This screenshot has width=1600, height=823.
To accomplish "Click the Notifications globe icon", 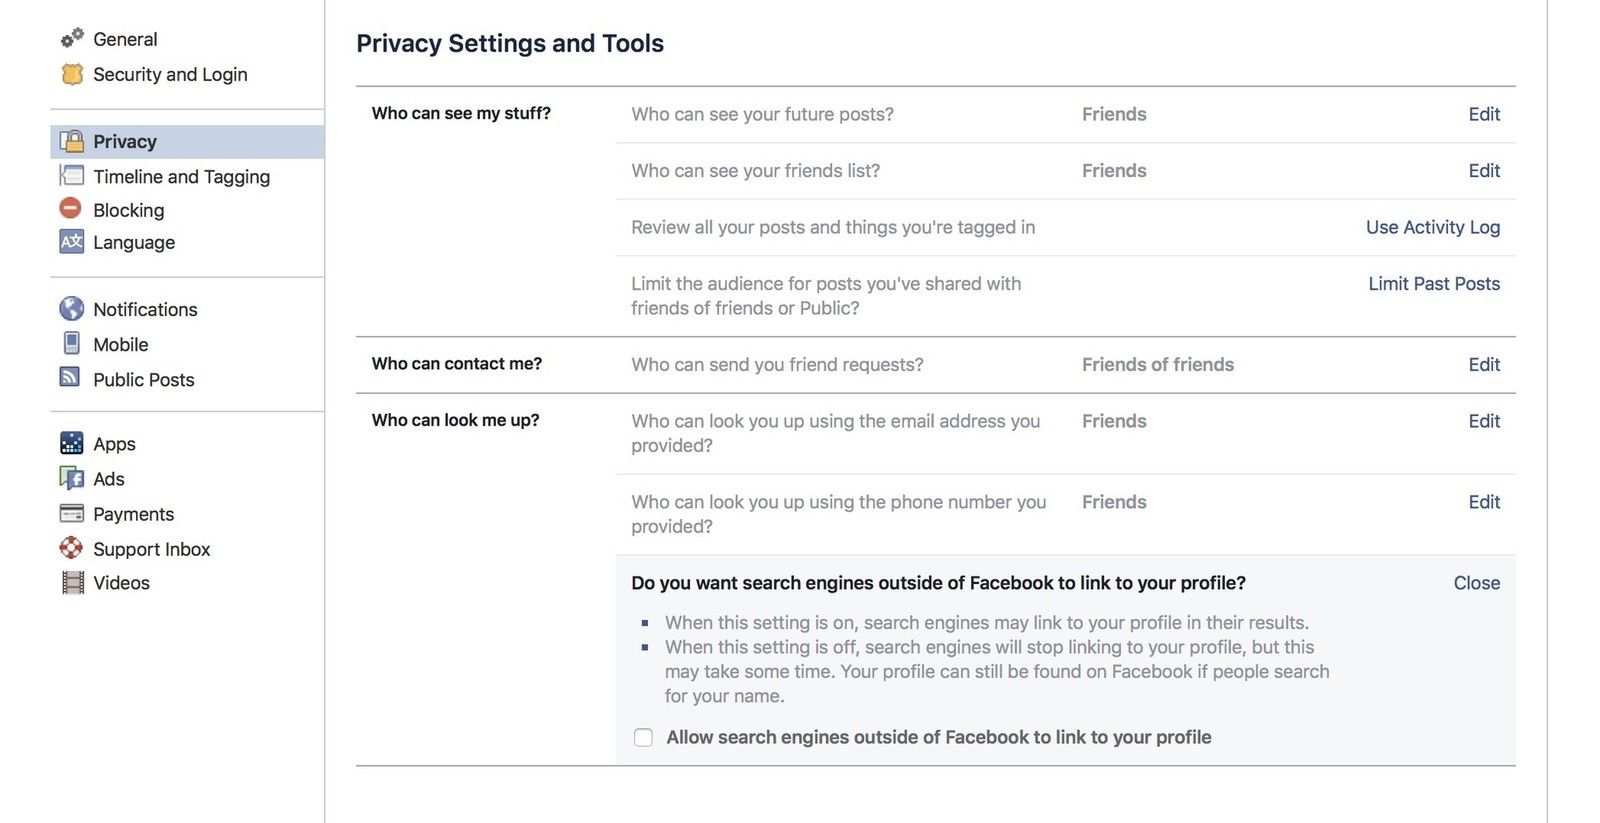I will coord(72,309).
